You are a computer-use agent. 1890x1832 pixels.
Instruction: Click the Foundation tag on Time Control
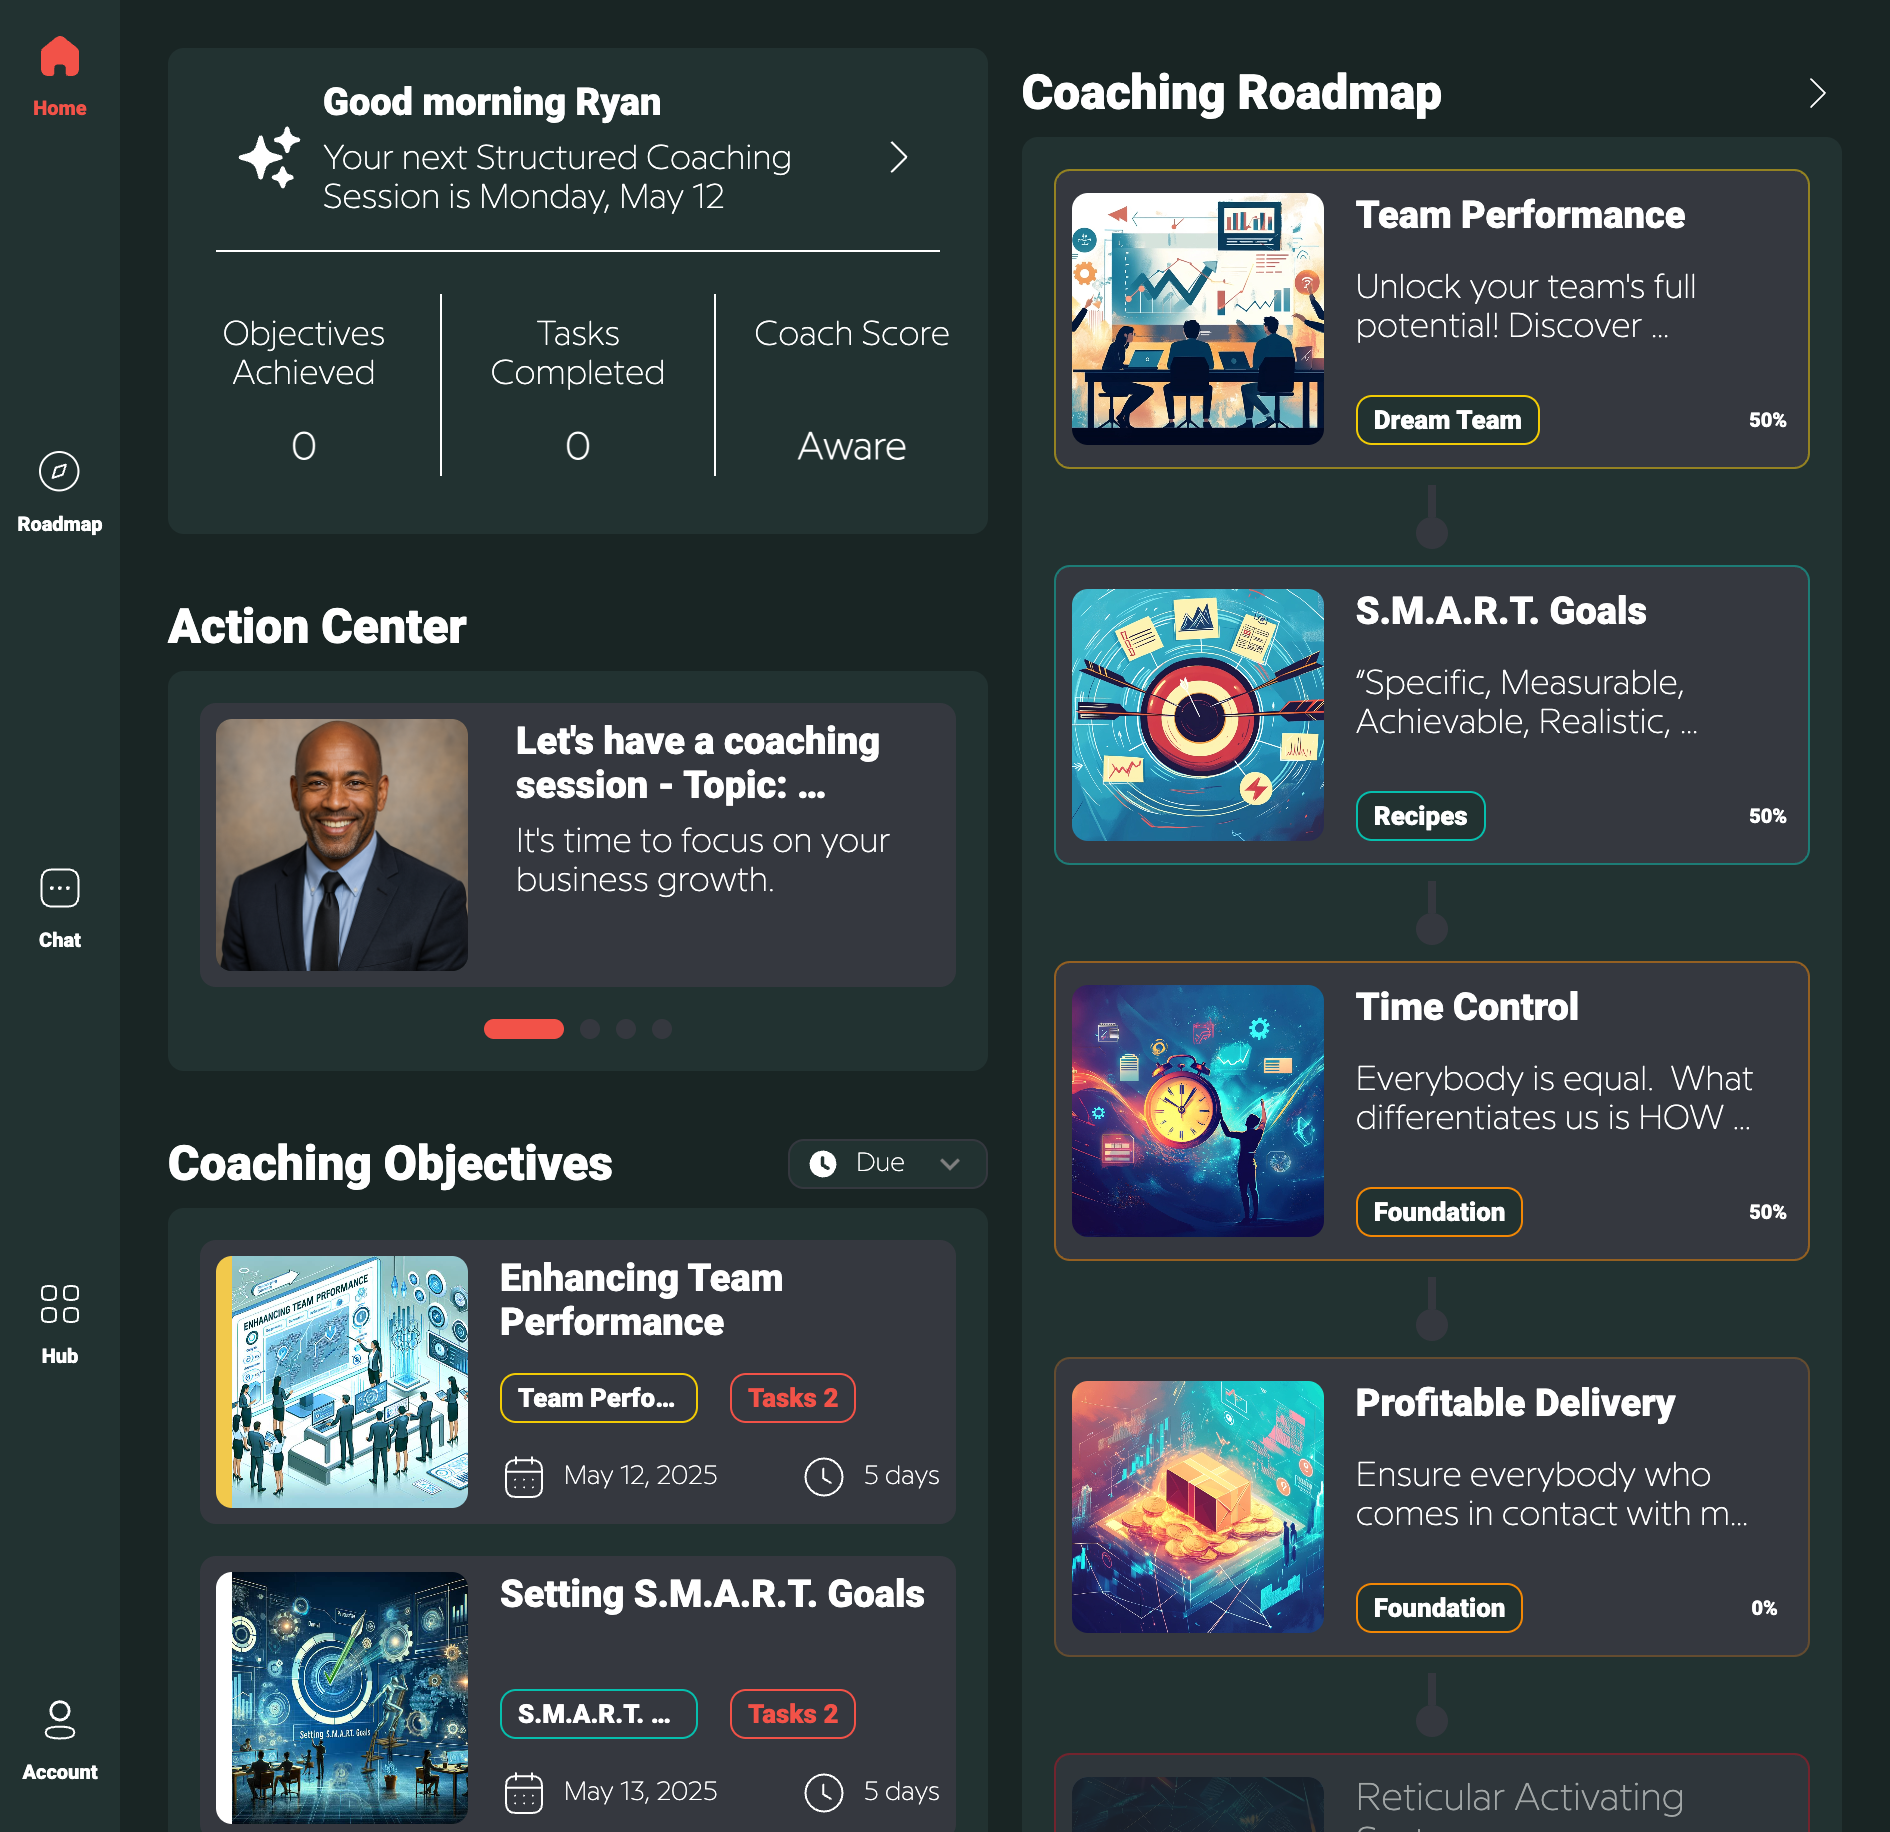pyautogui.click(x=1438, y=1211)
